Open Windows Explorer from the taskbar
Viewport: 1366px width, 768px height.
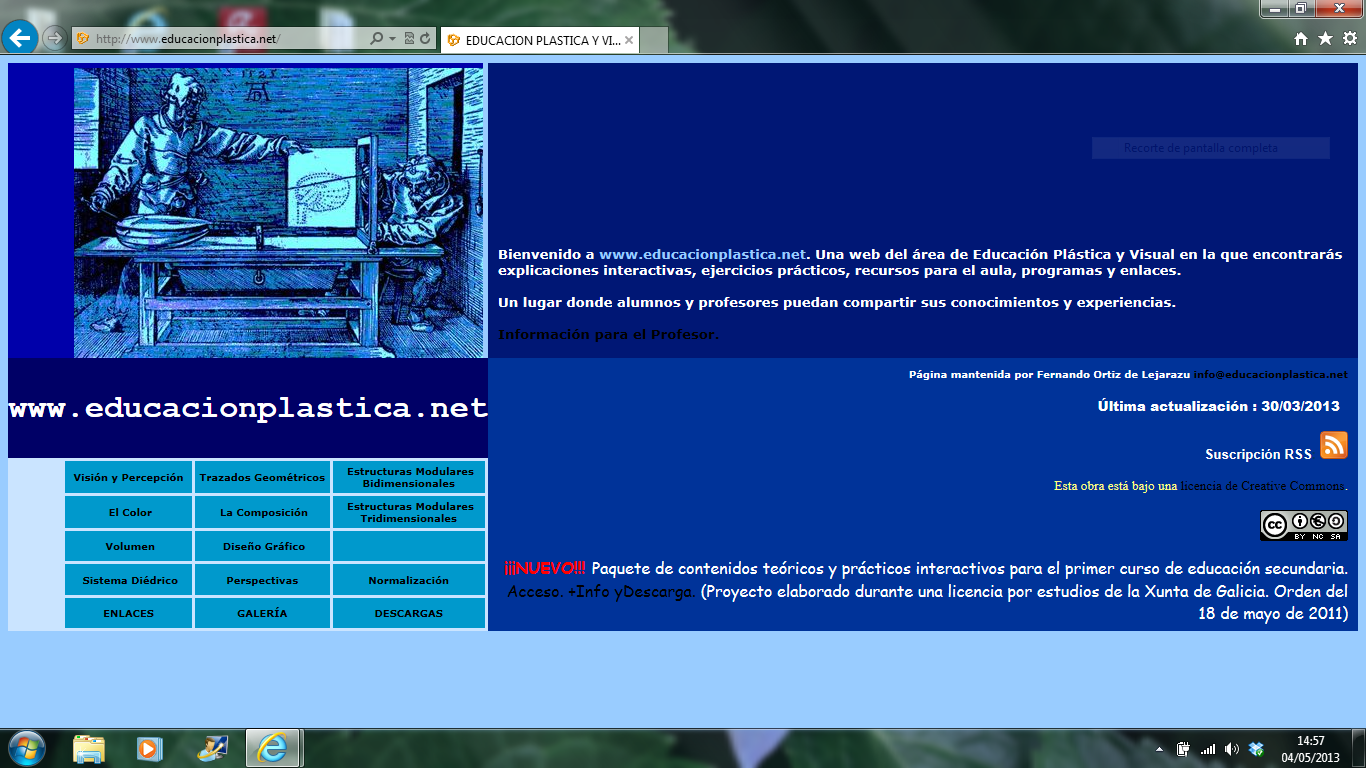pos(89,748)
